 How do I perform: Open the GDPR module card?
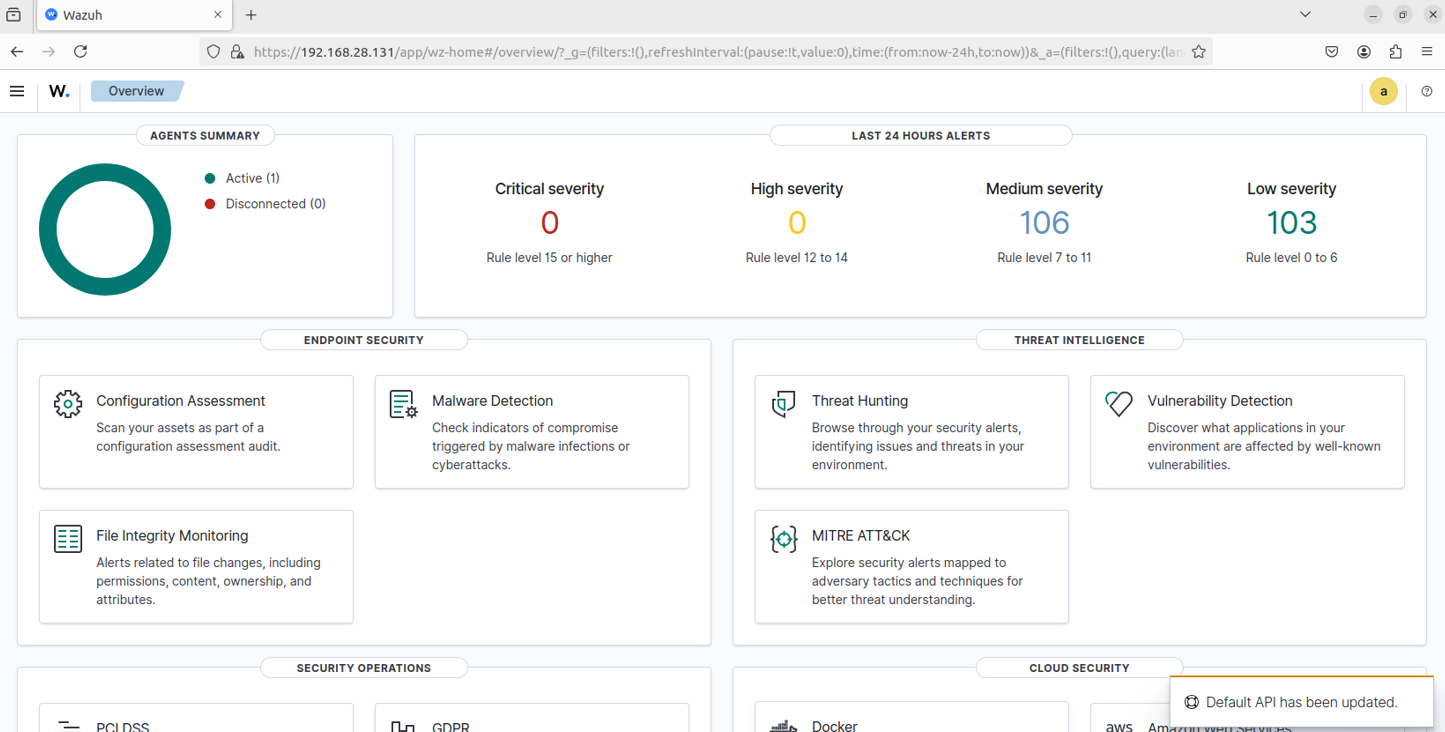tap(532, 718)
